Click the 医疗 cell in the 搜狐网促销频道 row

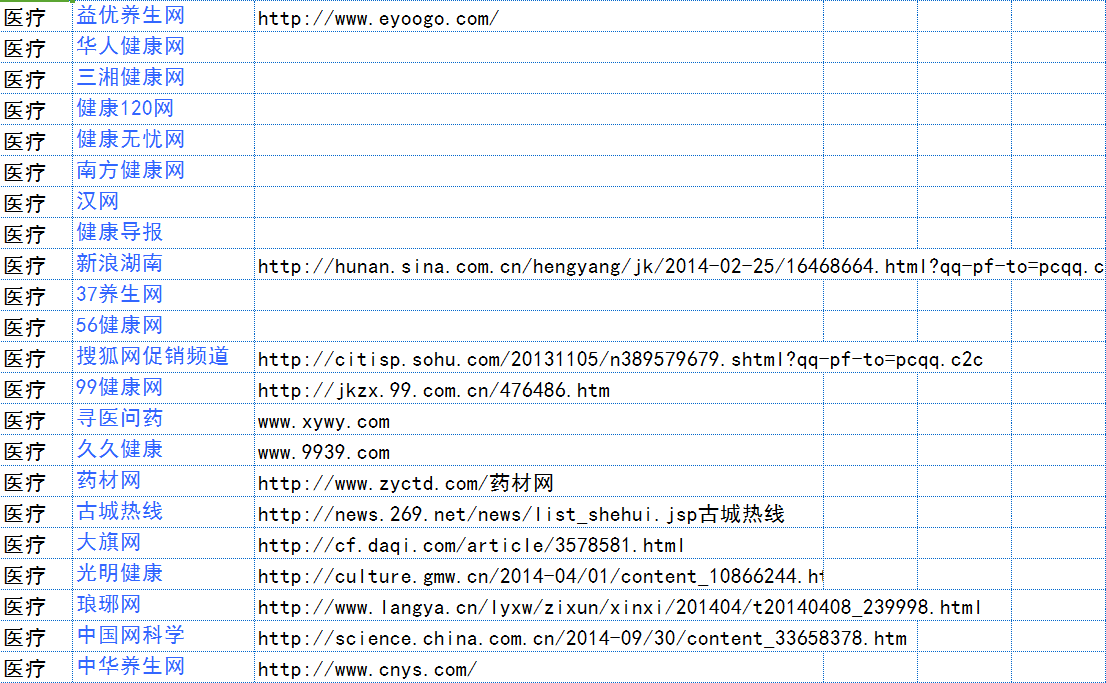(36, 357)
